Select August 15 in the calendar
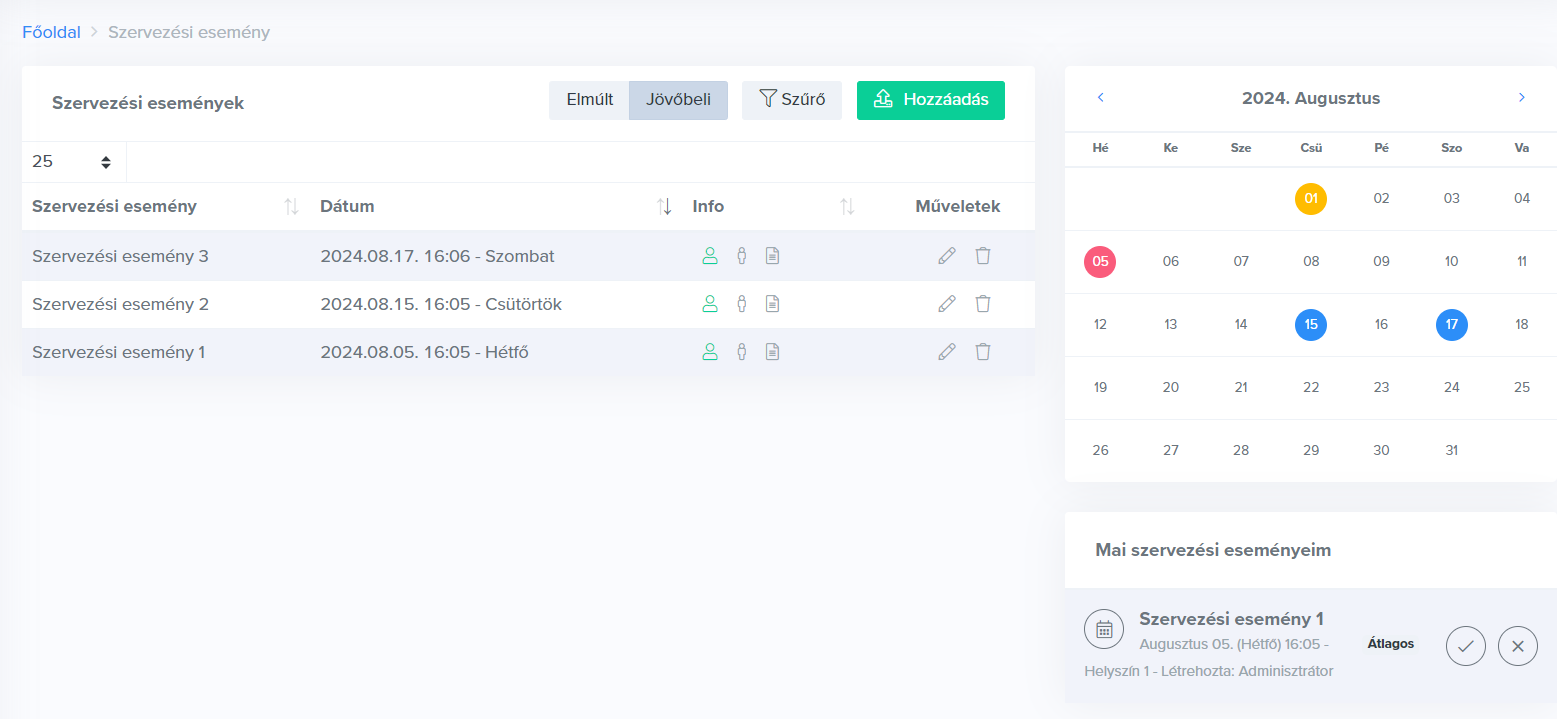 1311,325
